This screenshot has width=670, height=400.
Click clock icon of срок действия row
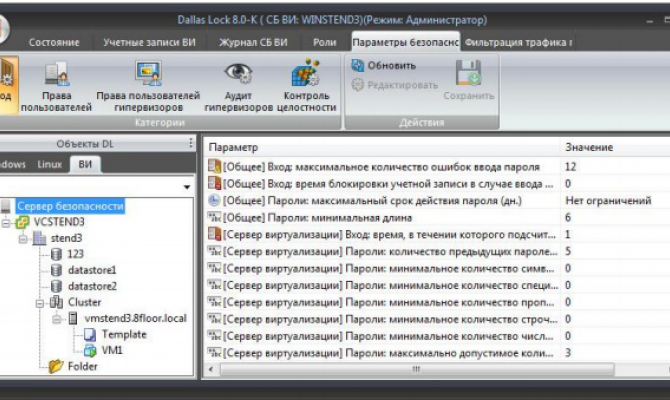click(214, 200)
